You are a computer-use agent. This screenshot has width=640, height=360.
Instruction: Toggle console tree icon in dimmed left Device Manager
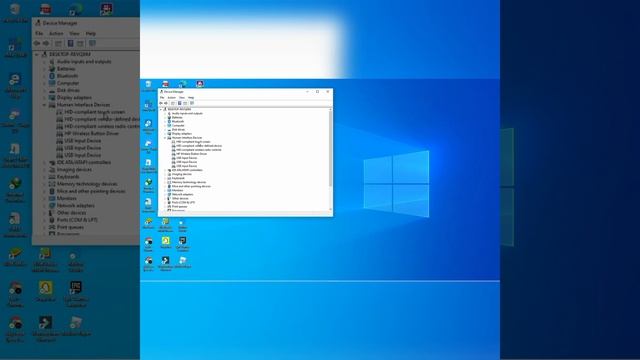click(x=58, y=43)
